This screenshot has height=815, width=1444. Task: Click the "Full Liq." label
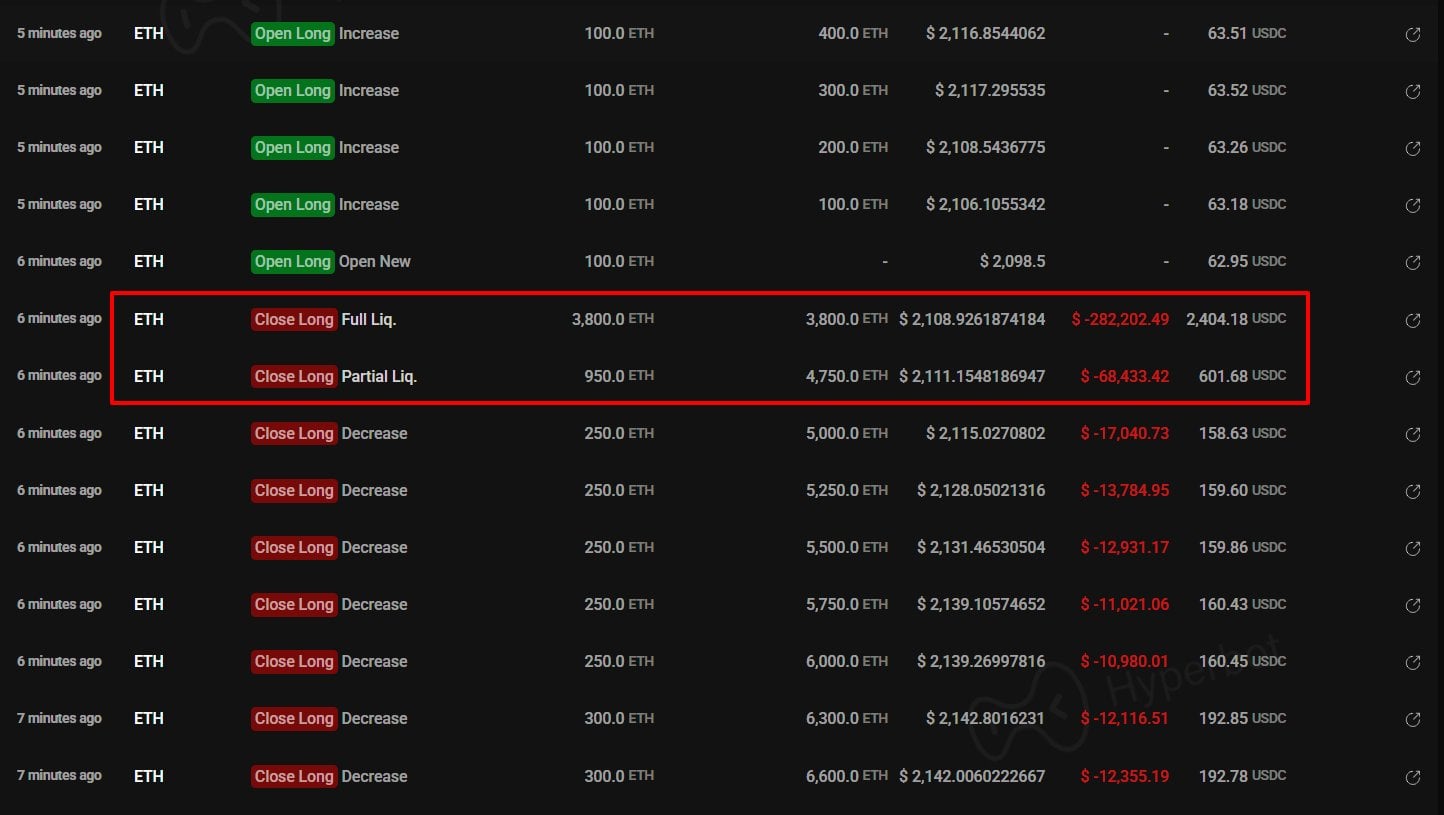(x=369, y=319)
